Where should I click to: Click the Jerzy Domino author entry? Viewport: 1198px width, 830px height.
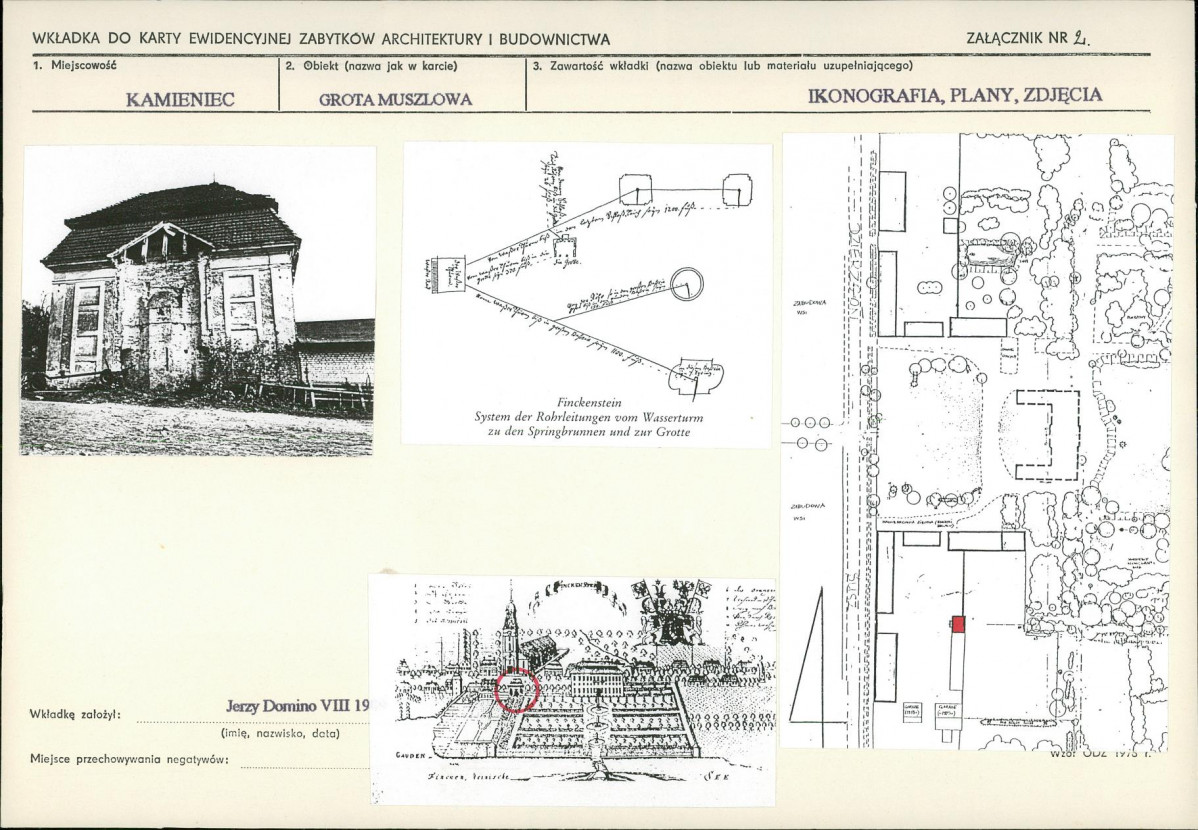(x=298, y=706)
